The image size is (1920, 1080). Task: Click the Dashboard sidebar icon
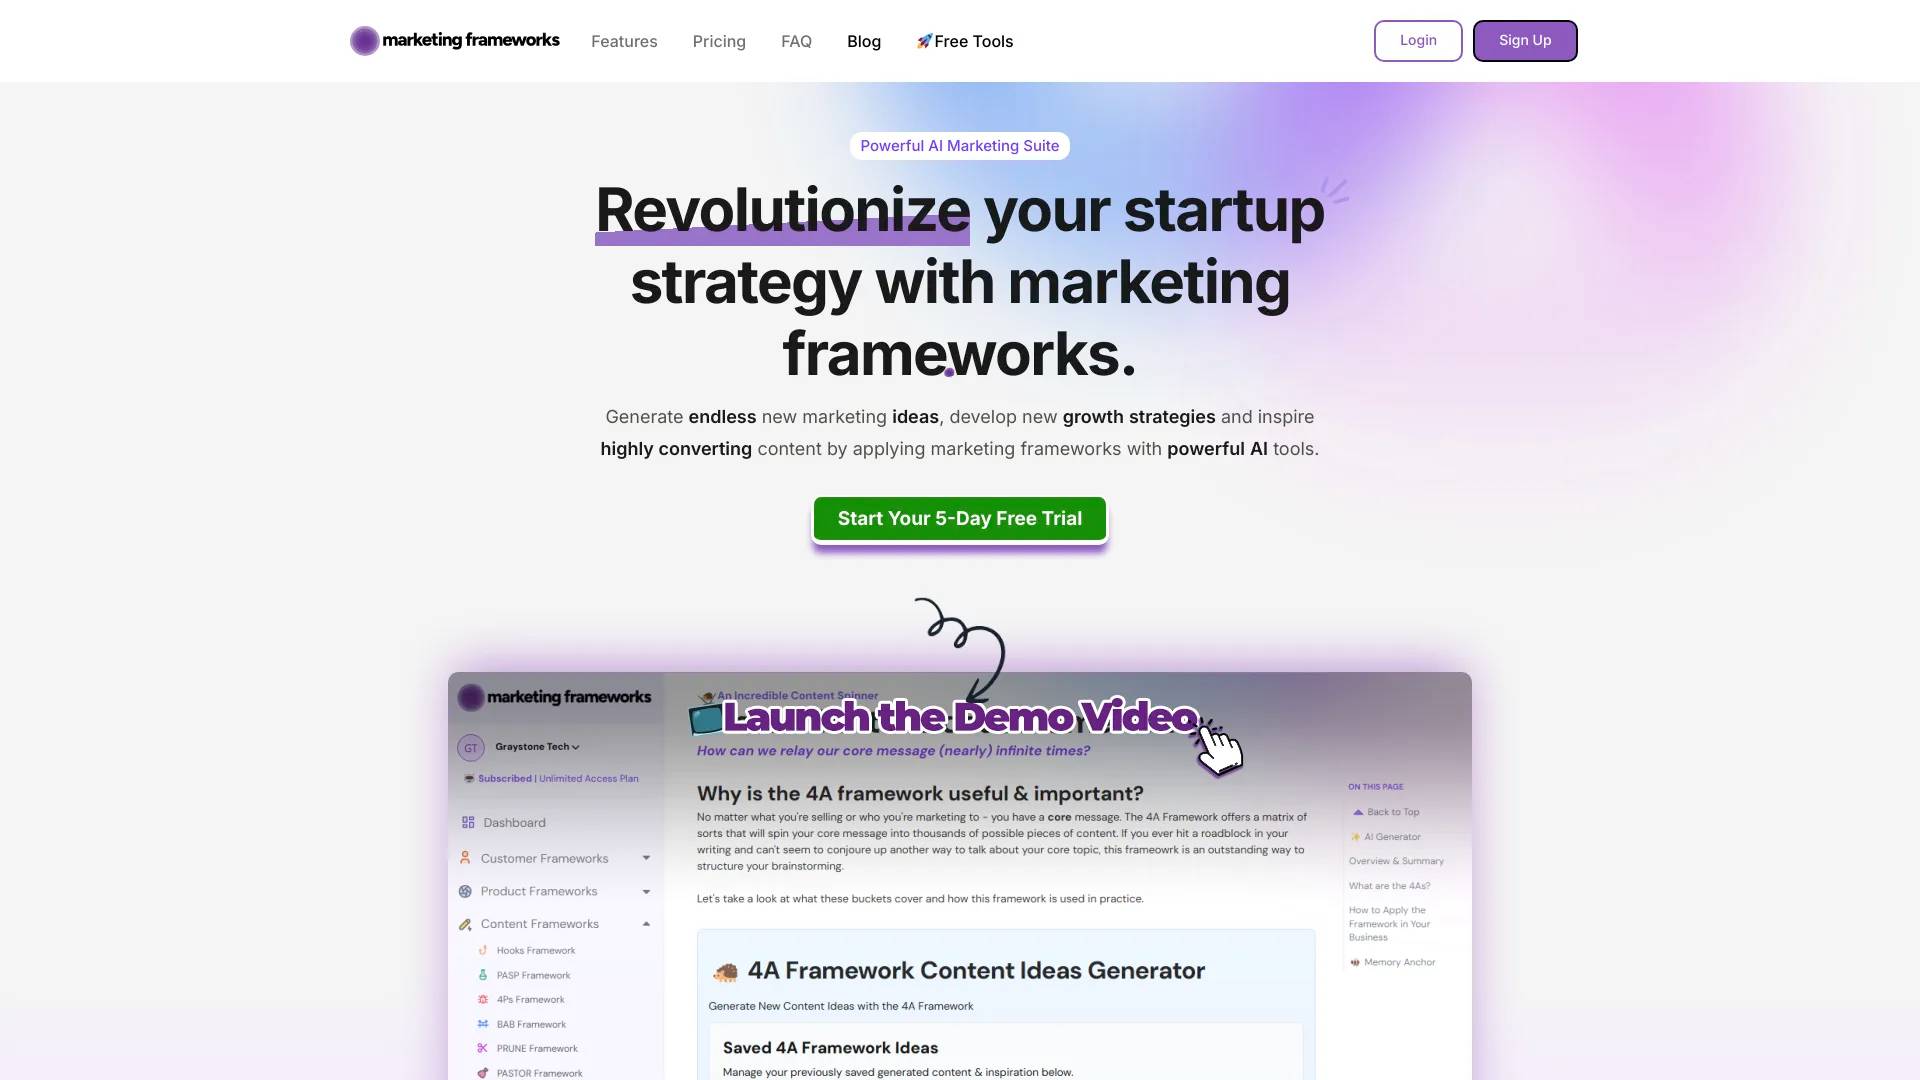[468, 822]
